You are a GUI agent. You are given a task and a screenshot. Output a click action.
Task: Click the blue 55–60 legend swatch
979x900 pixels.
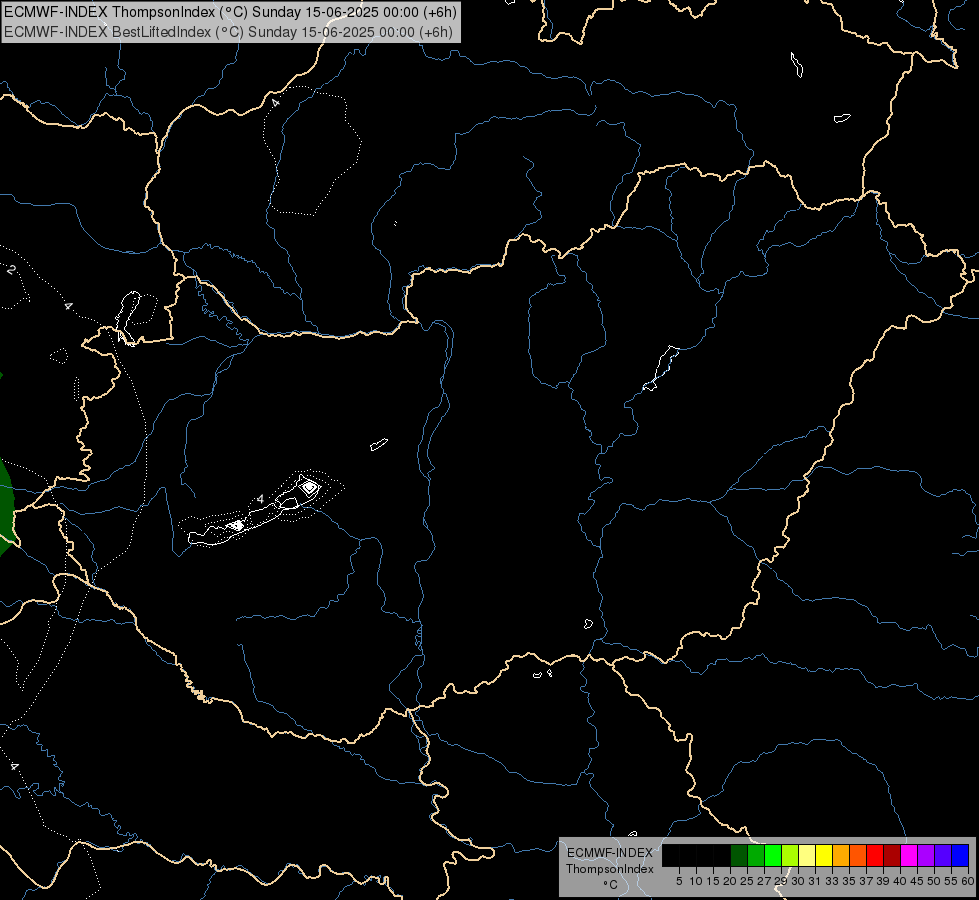point(960,855)
